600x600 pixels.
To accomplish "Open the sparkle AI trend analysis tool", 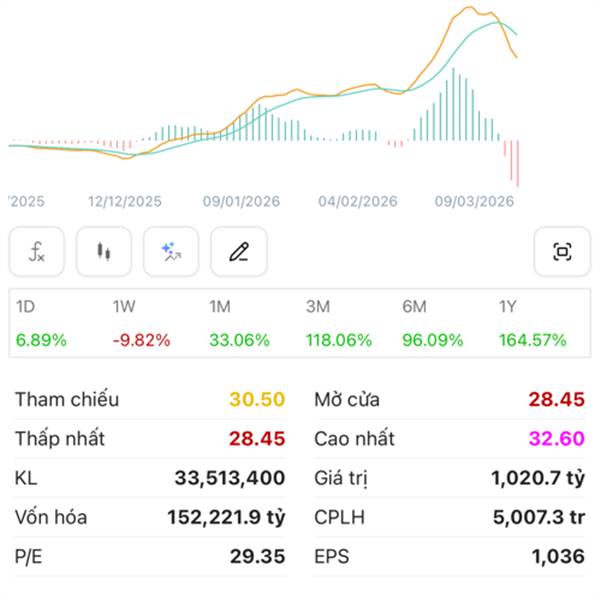I will 171,251.
